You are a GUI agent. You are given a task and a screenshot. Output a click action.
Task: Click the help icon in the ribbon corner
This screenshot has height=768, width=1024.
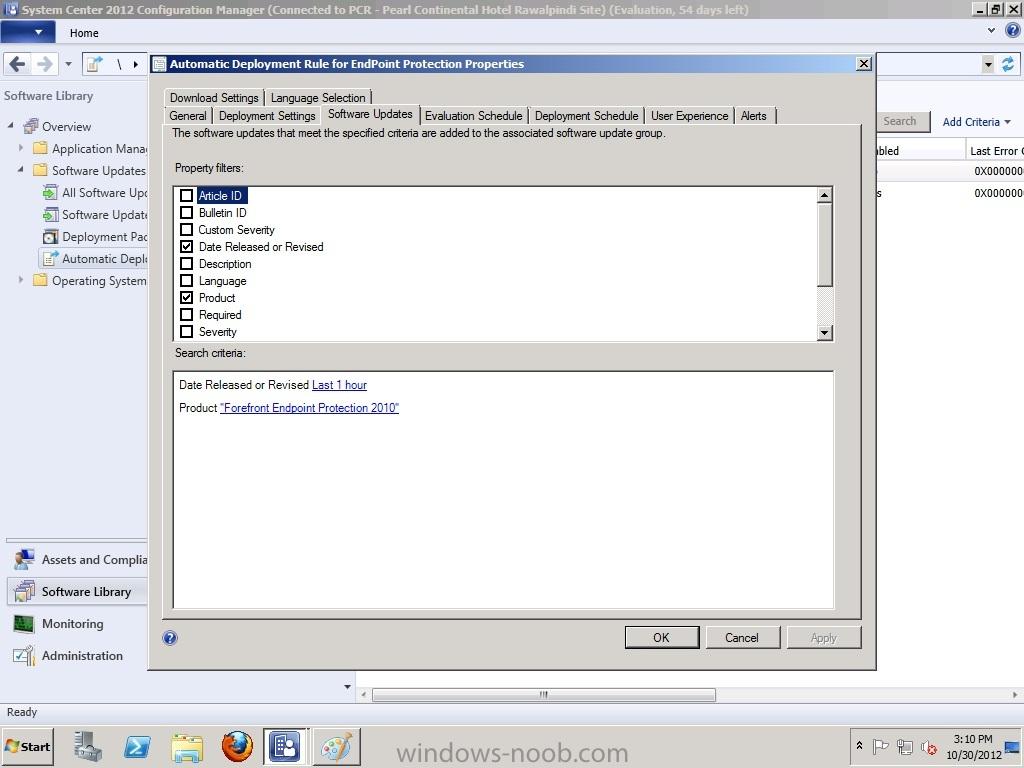coord(1013,30)
